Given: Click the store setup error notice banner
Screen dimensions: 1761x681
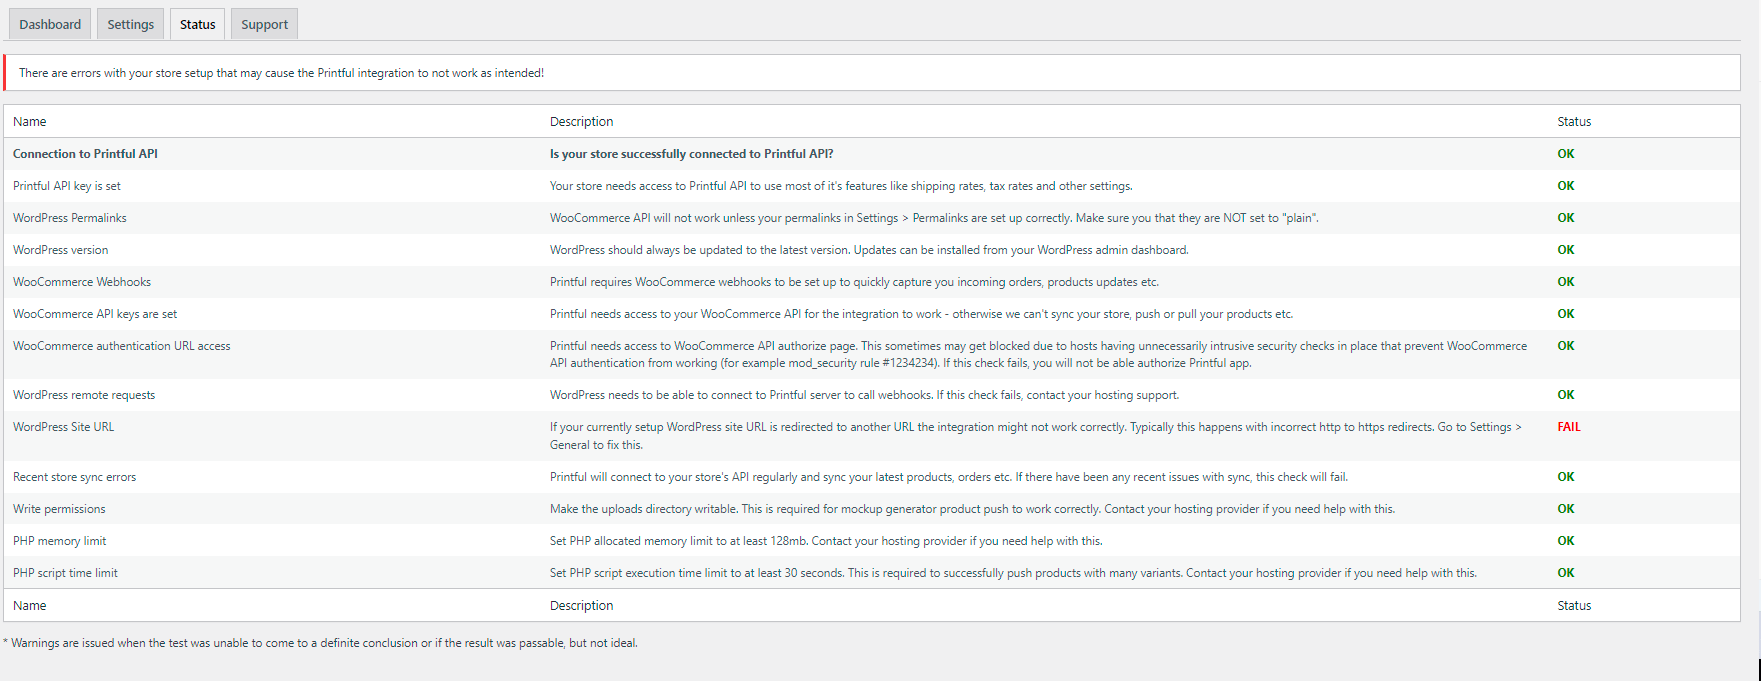Looking at the screenshot, I should pyautogui.click(x=872, y=73).
